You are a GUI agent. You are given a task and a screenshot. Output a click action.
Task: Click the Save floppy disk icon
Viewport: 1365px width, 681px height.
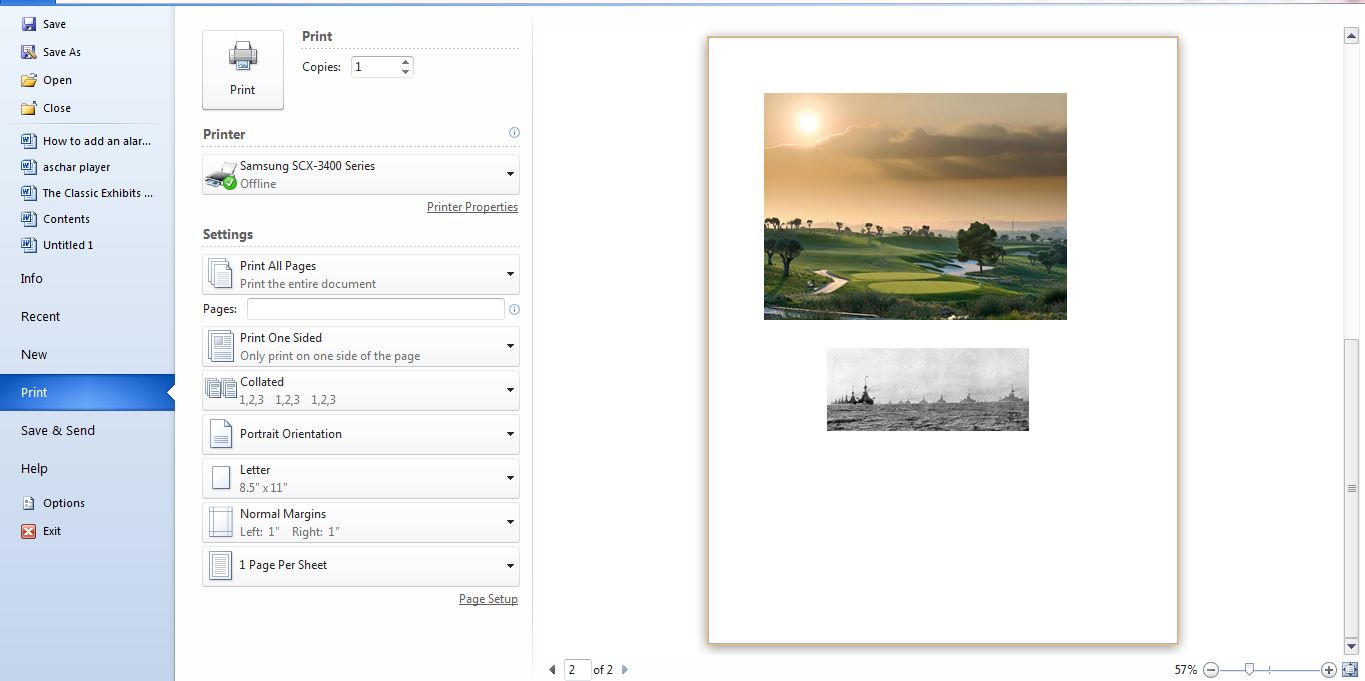28,24
